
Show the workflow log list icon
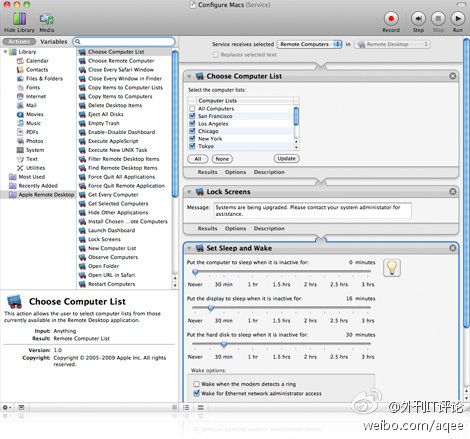click(x=186, y=407)
